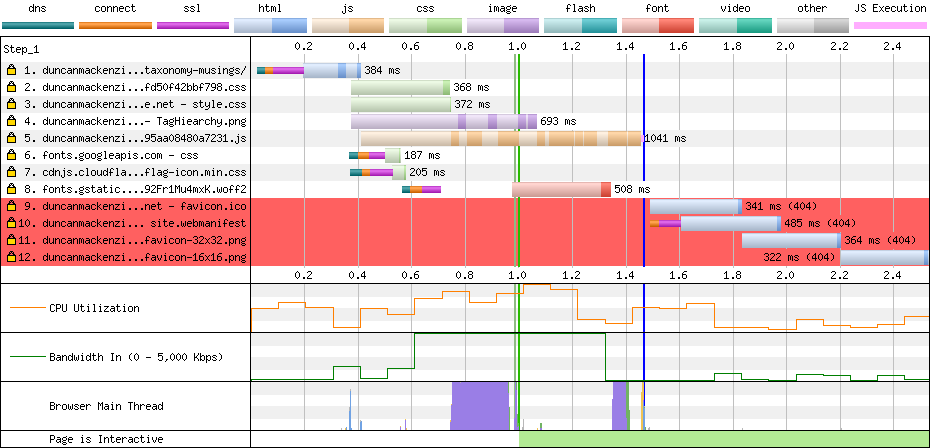Click the ssl legend color bar
930x448 pixels.
193,25
